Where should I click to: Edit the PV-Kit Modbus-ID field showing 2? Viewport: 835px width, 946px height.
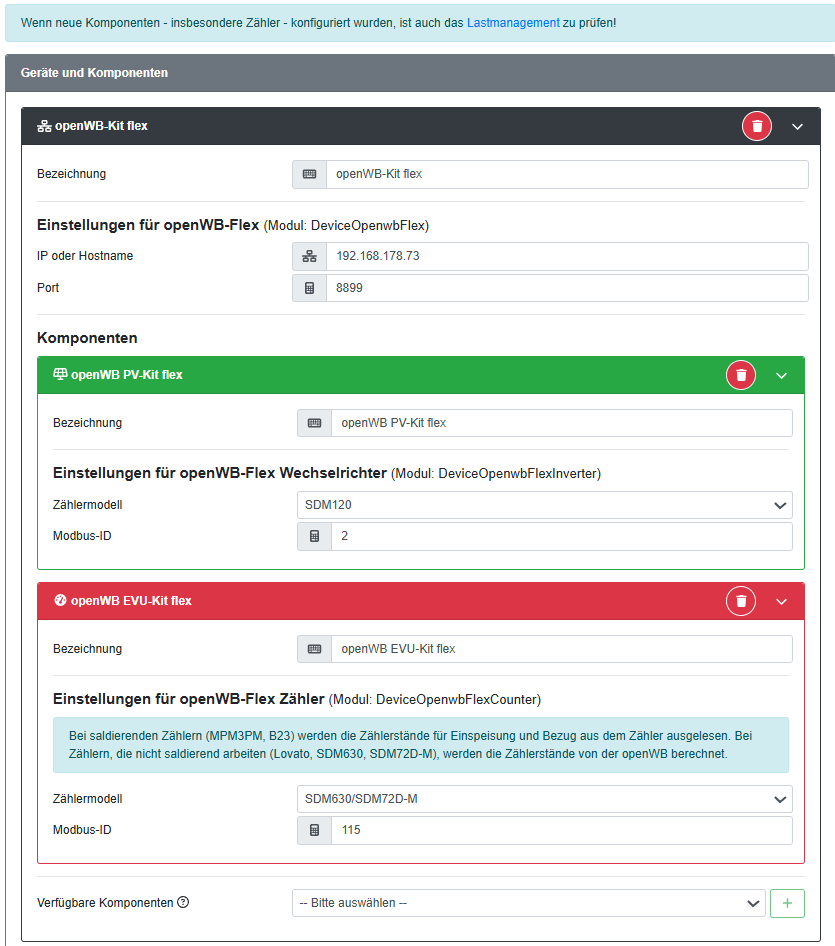pyautogui.click(x=562, y=536)
